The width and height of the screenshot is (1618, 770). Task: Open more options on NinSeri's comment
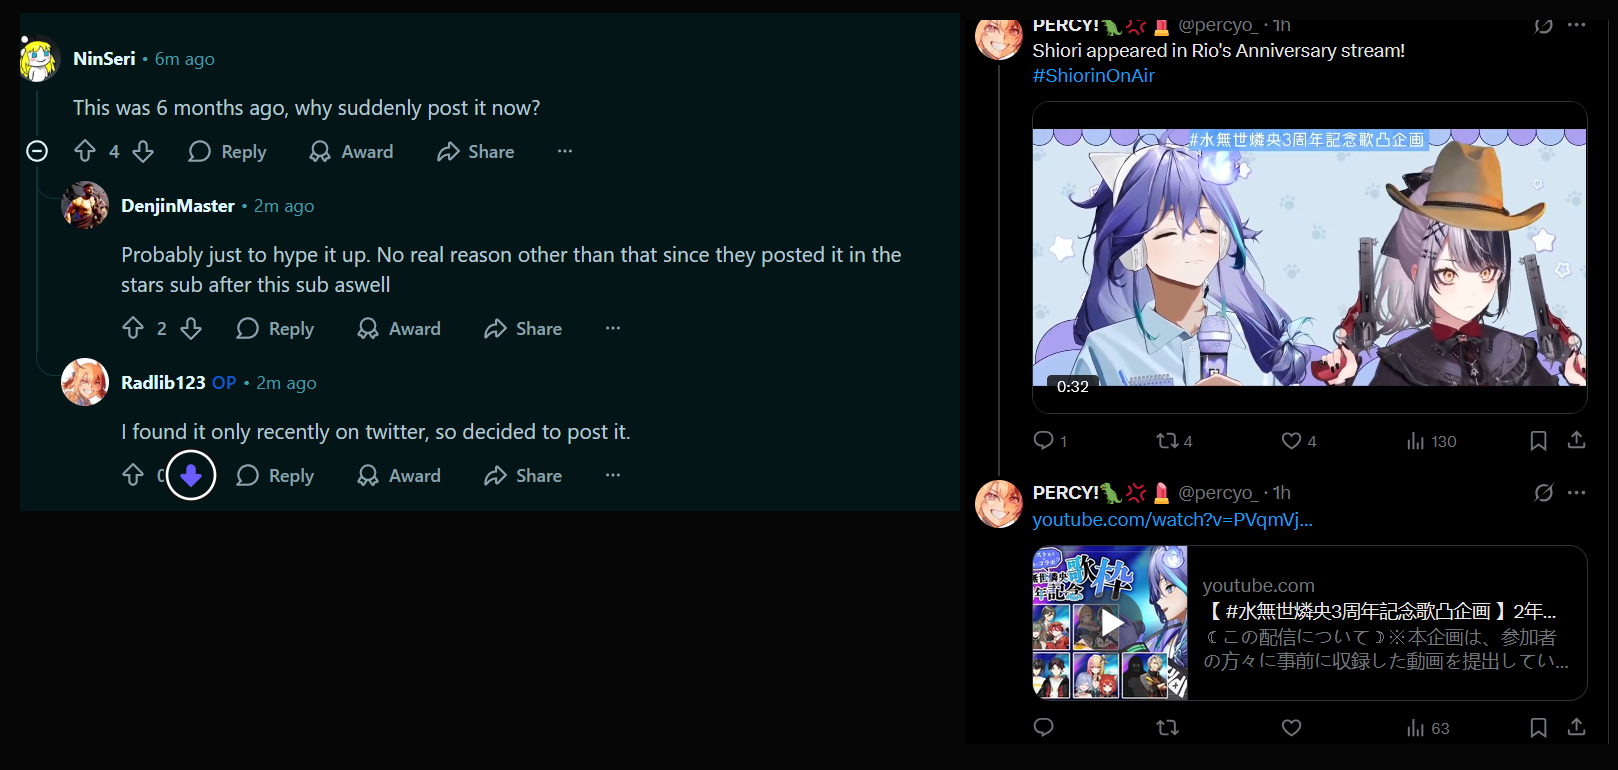[x=565, y=151]
